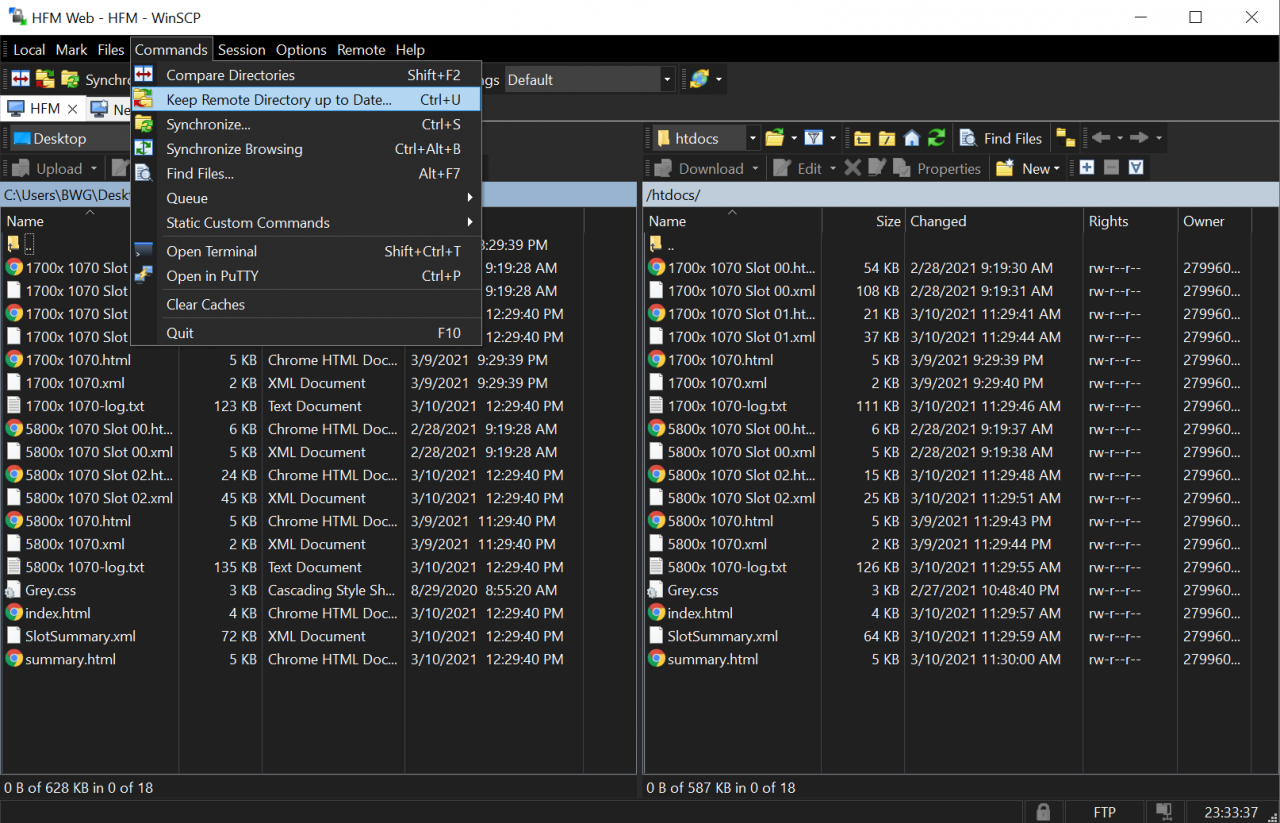The image size is (1280, 823).
Task: Click the Compare Directories toolbar icon
Action: (20, 79)
